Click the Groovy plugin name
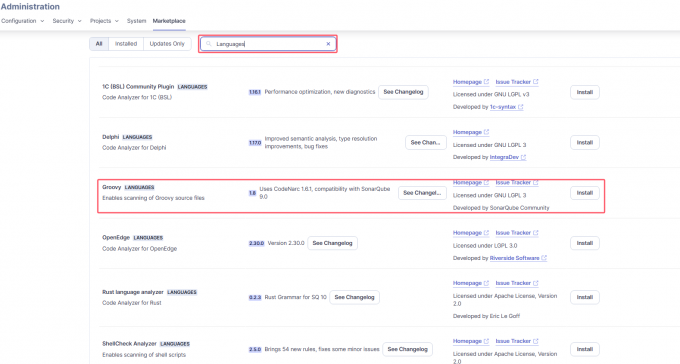Image resolution: width=680 pixels, height=364 pixels. 111,187
